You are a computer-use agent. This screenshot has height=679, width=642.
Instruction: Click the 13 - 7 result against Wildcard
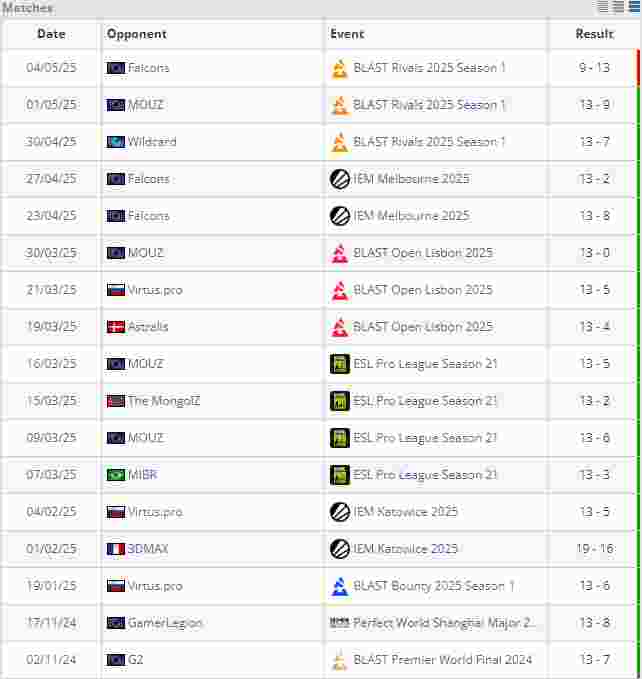pyautogui.click(x=594, y=142)
